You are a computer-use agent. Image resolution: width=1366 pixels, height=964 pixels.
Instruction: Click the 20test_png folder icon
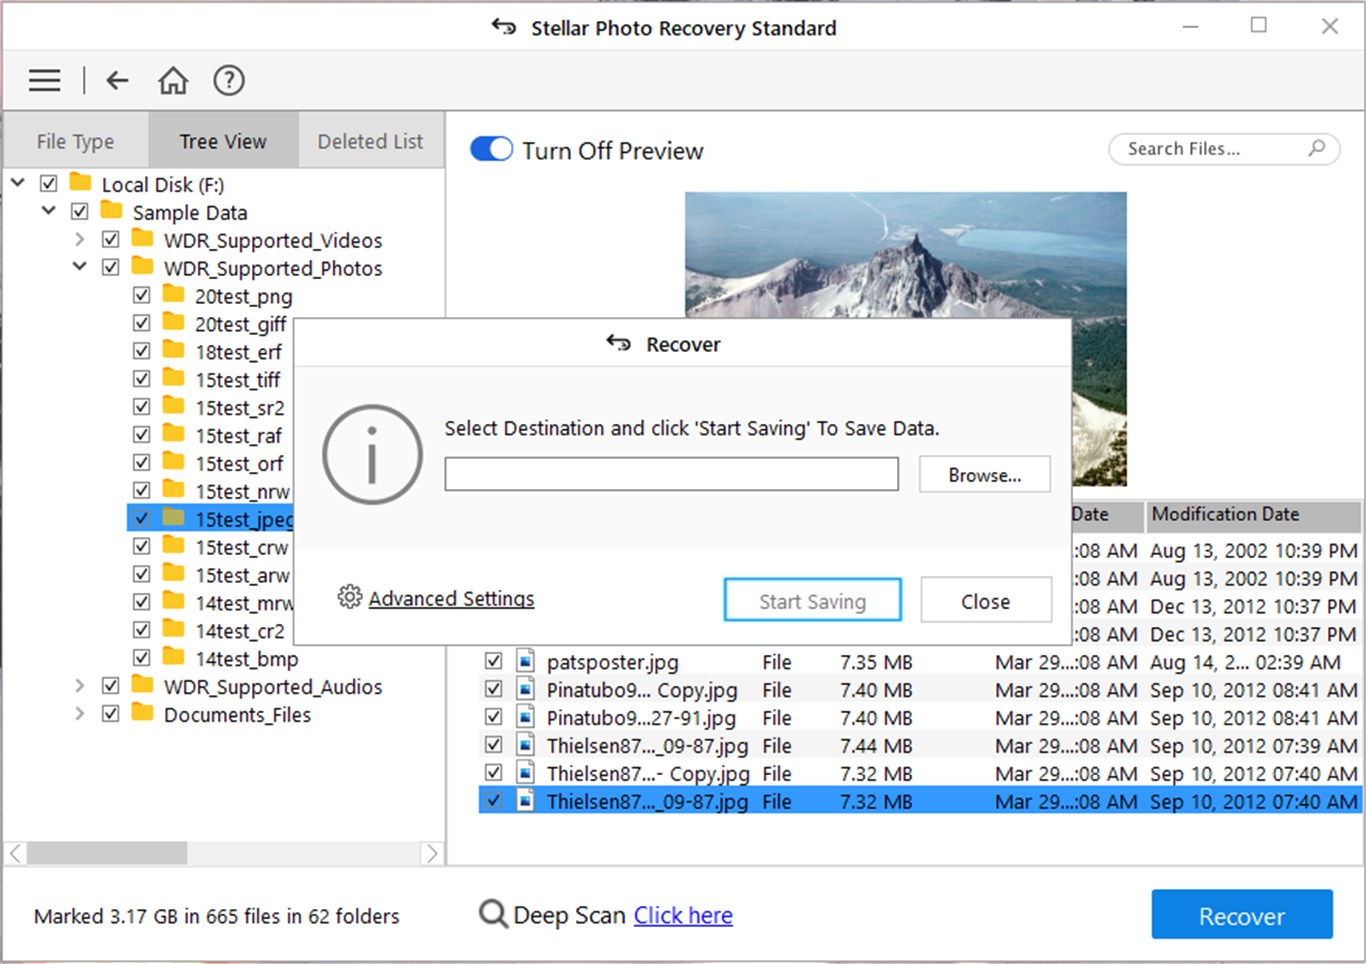(174, 295)
